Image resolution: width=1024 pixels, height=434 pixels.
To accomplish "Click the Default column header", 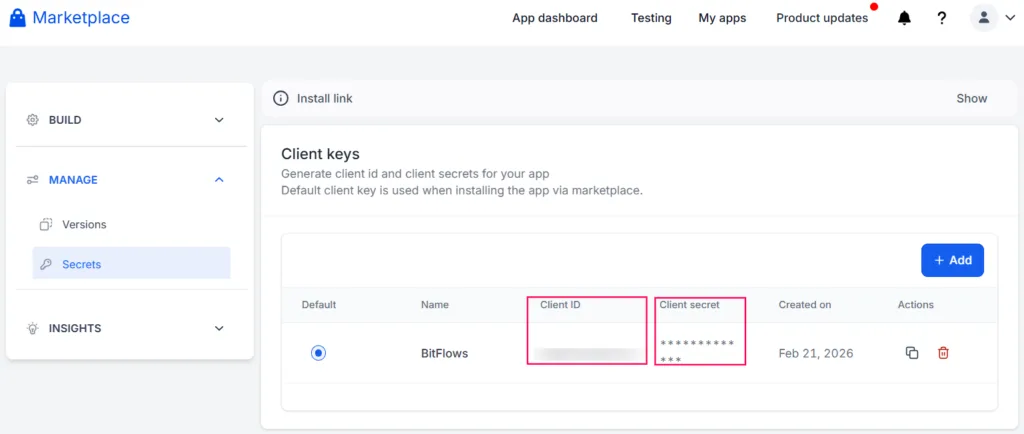I will 319,305.
